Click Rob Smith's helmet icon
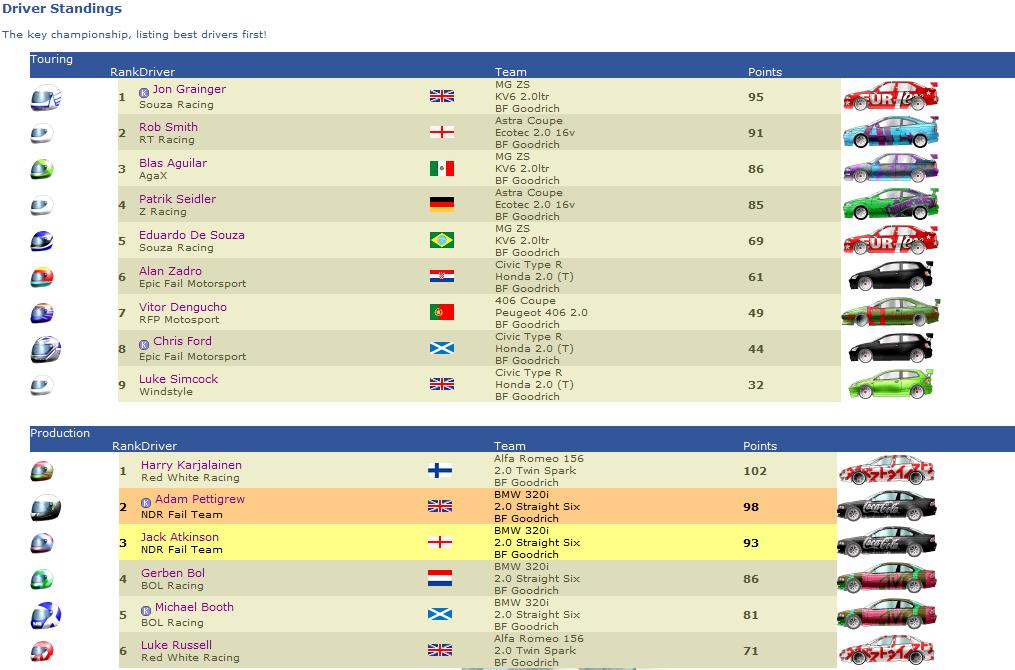 tap(41, 134)
